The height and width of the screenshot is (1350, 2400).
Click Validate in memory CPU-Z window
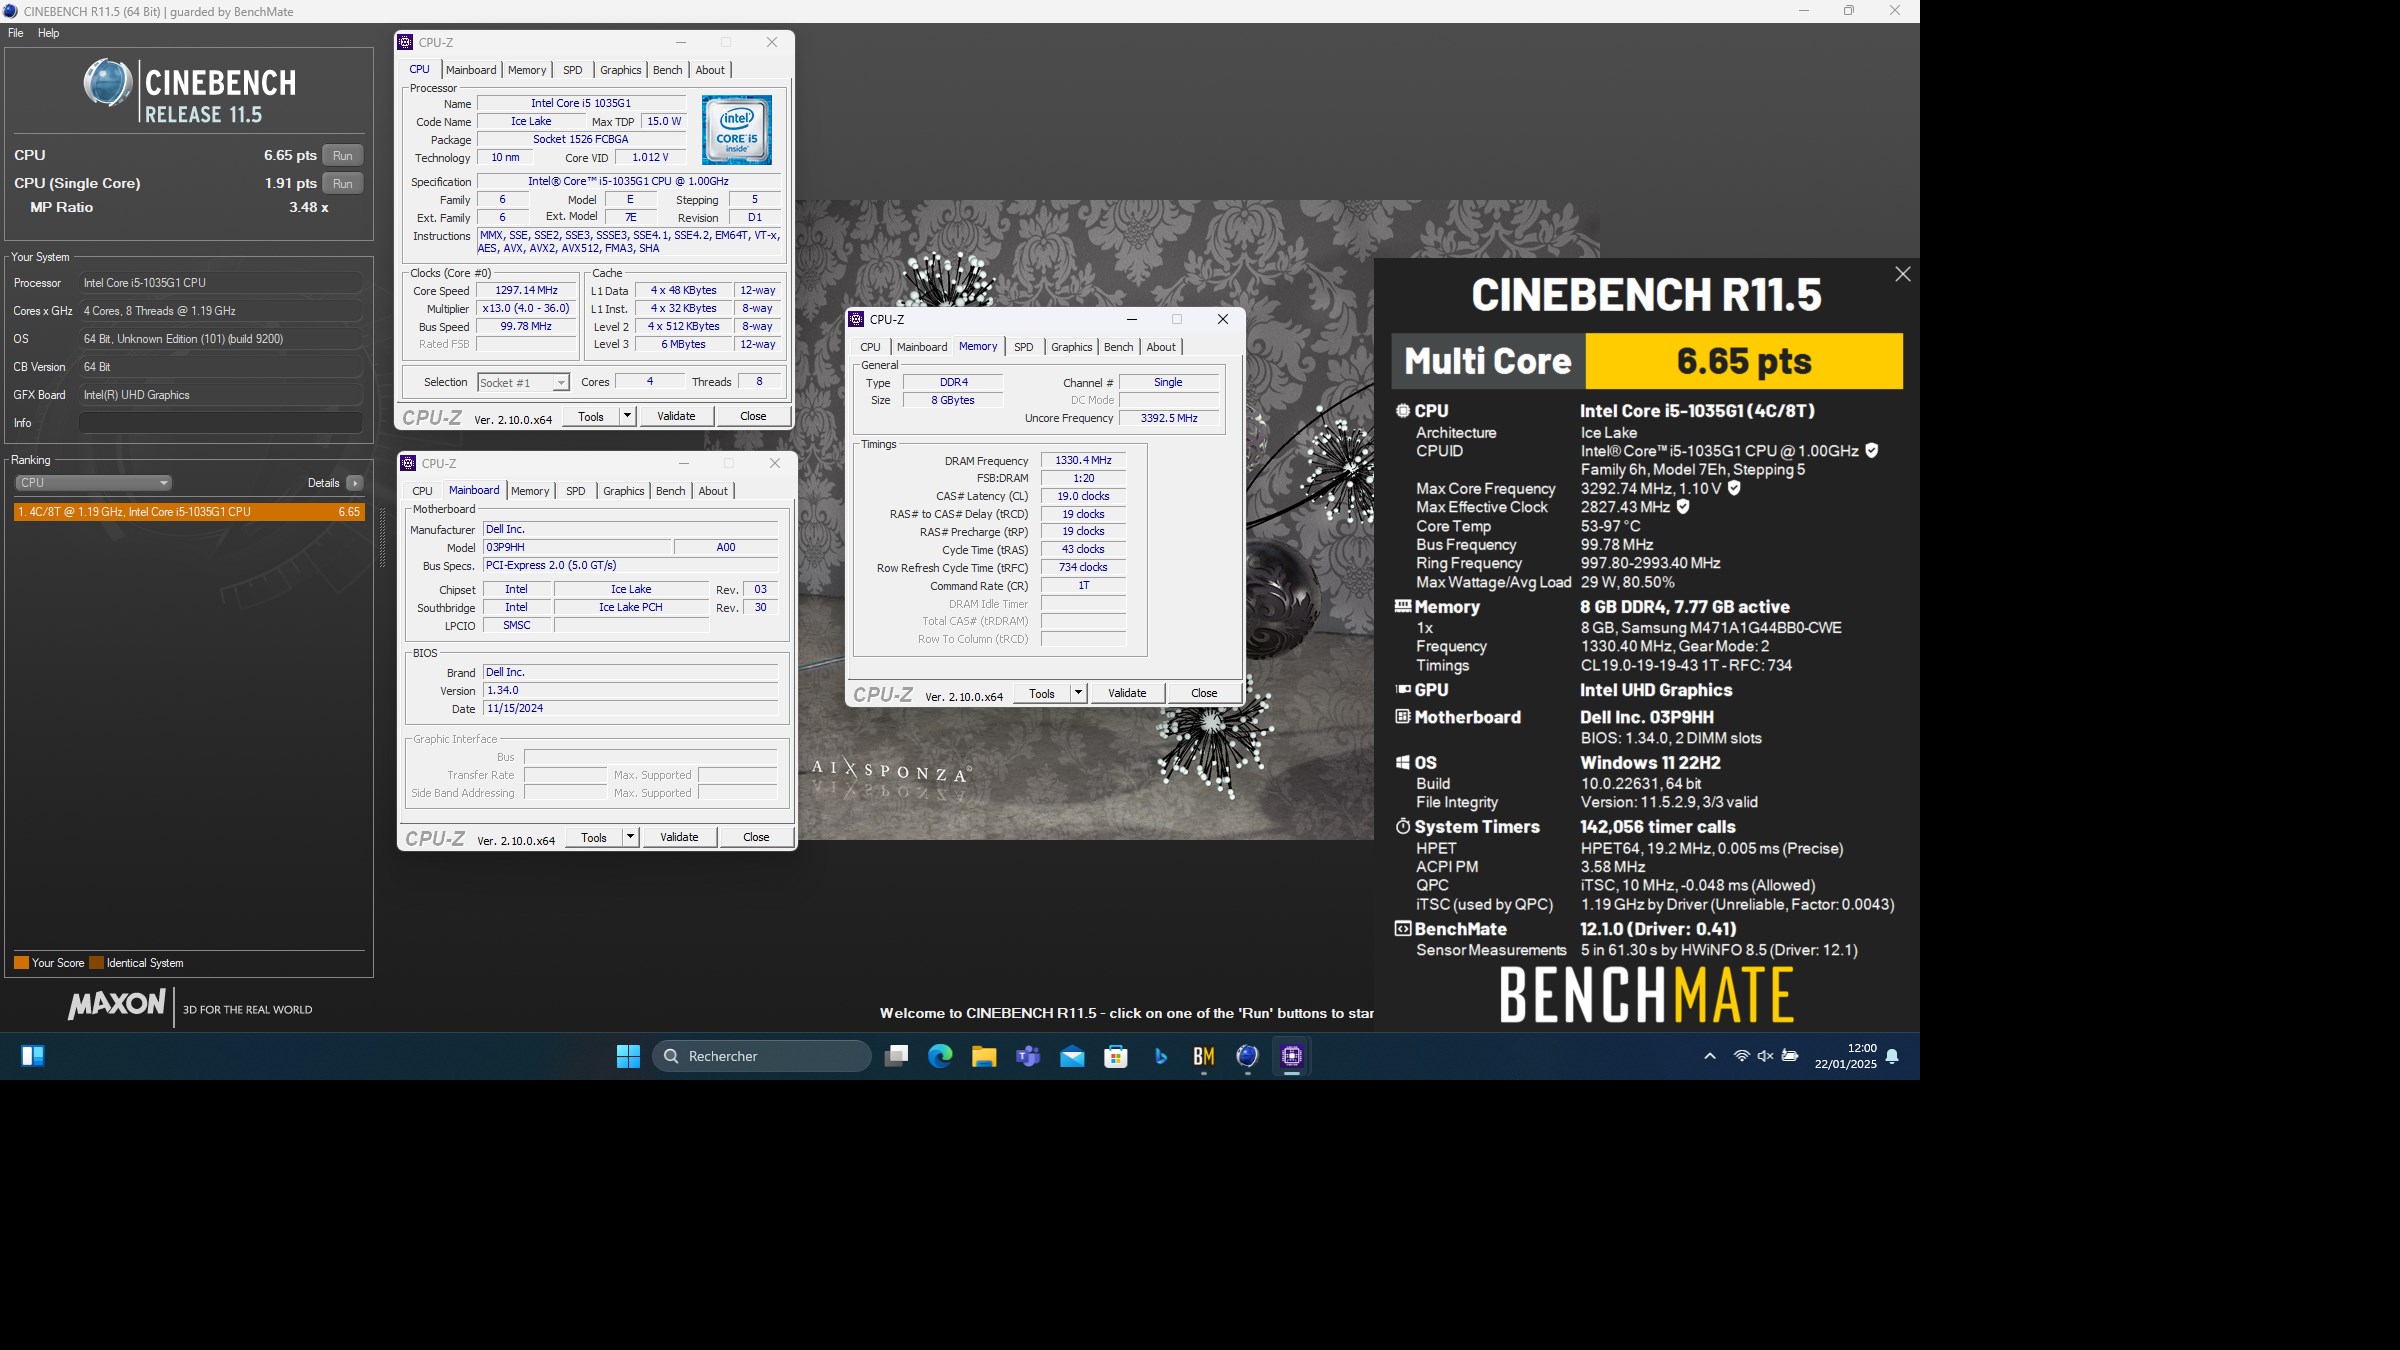[x=1127, y=693]
